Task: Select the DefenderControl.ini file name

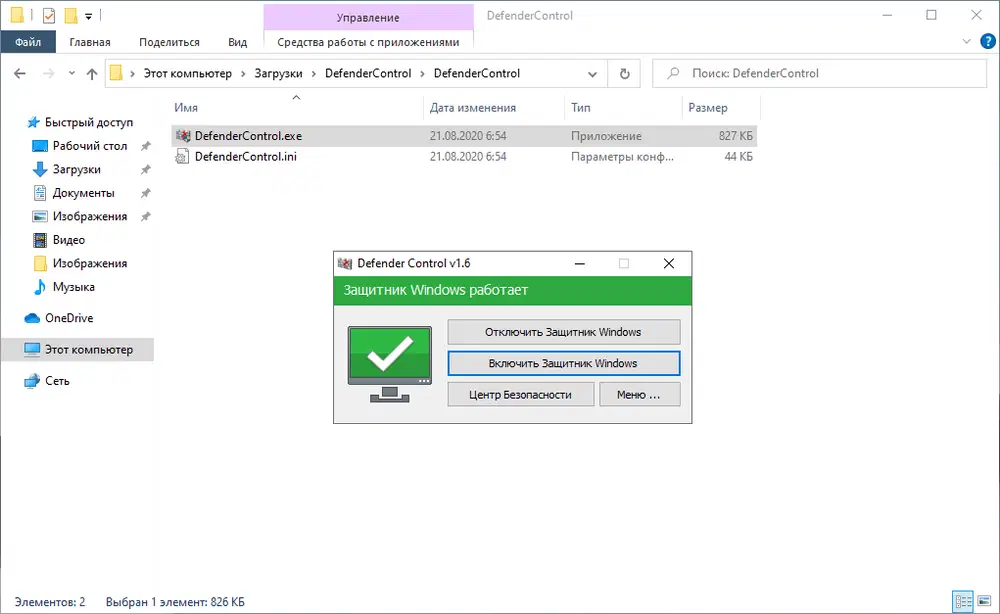Action: [x=246, y=157]
